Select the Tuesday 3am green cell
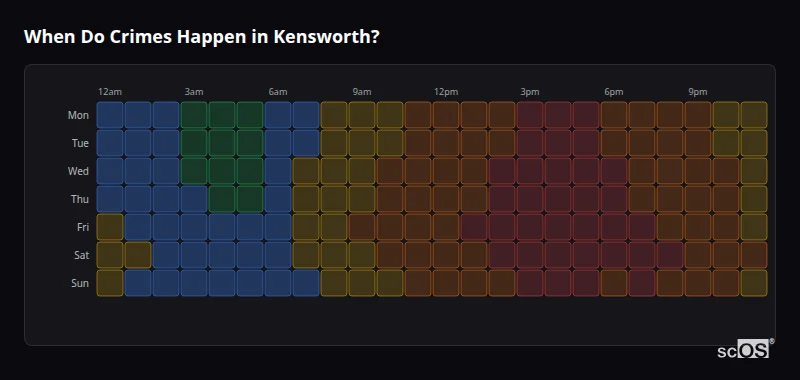The width and height of the screenshot is (800, 380). point(194,143)
